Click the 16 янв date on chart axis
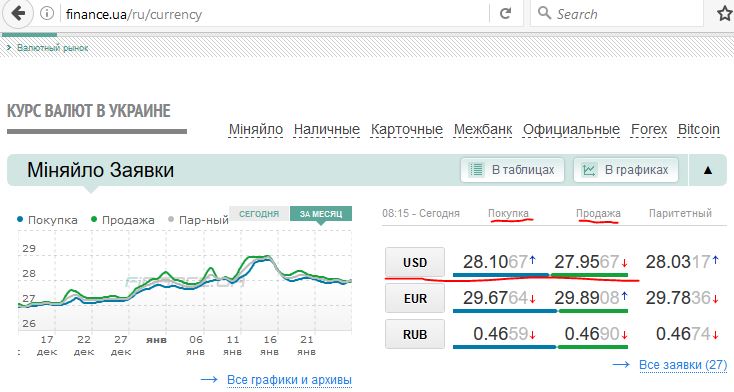This screenshot has height=392, width=734. click(270, 346)
